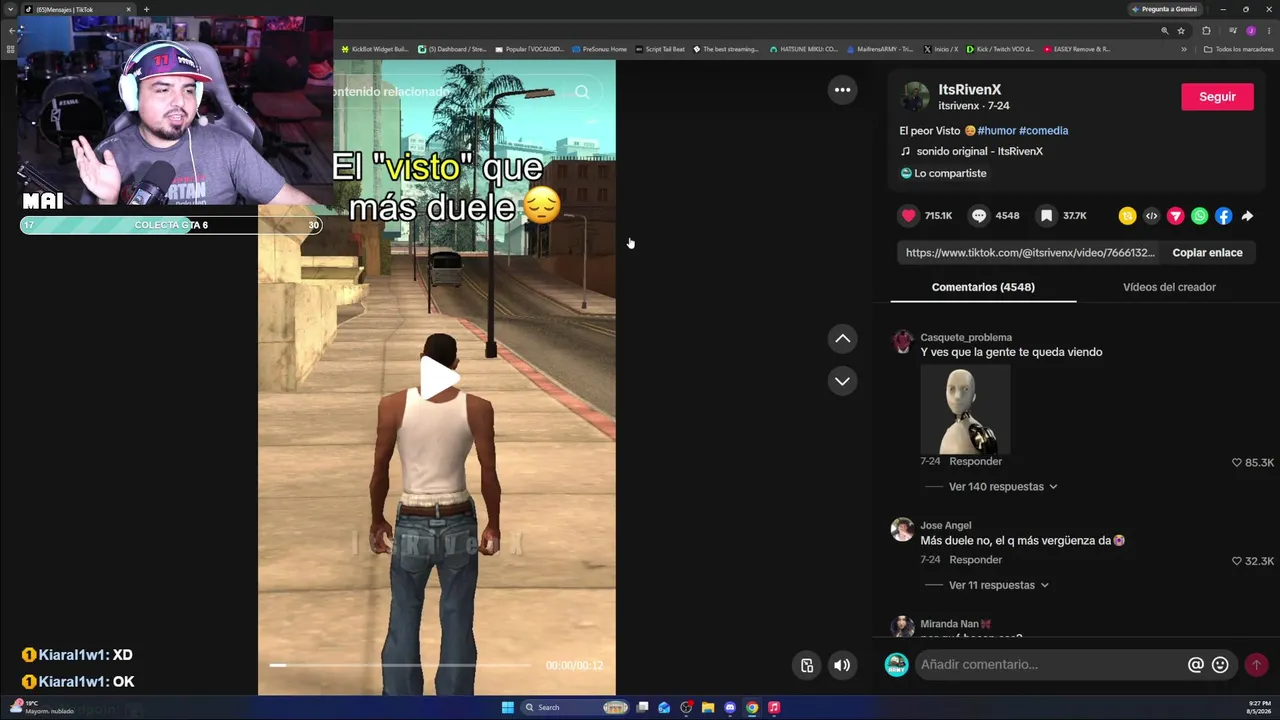Viewport: 1280px width, 720px height.
Task: Expand Ver 11 respuestas replies
Action: (x=999, y=585)
